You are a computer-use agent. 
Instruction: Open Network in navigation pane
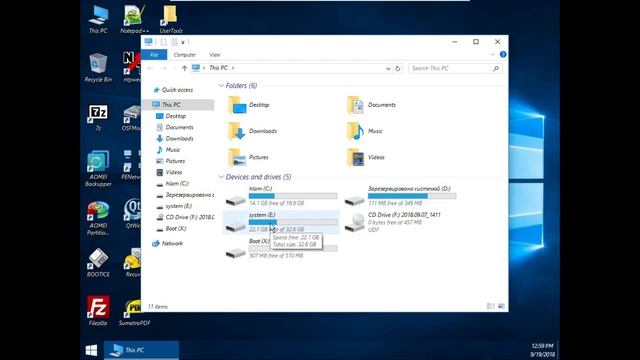172,243
